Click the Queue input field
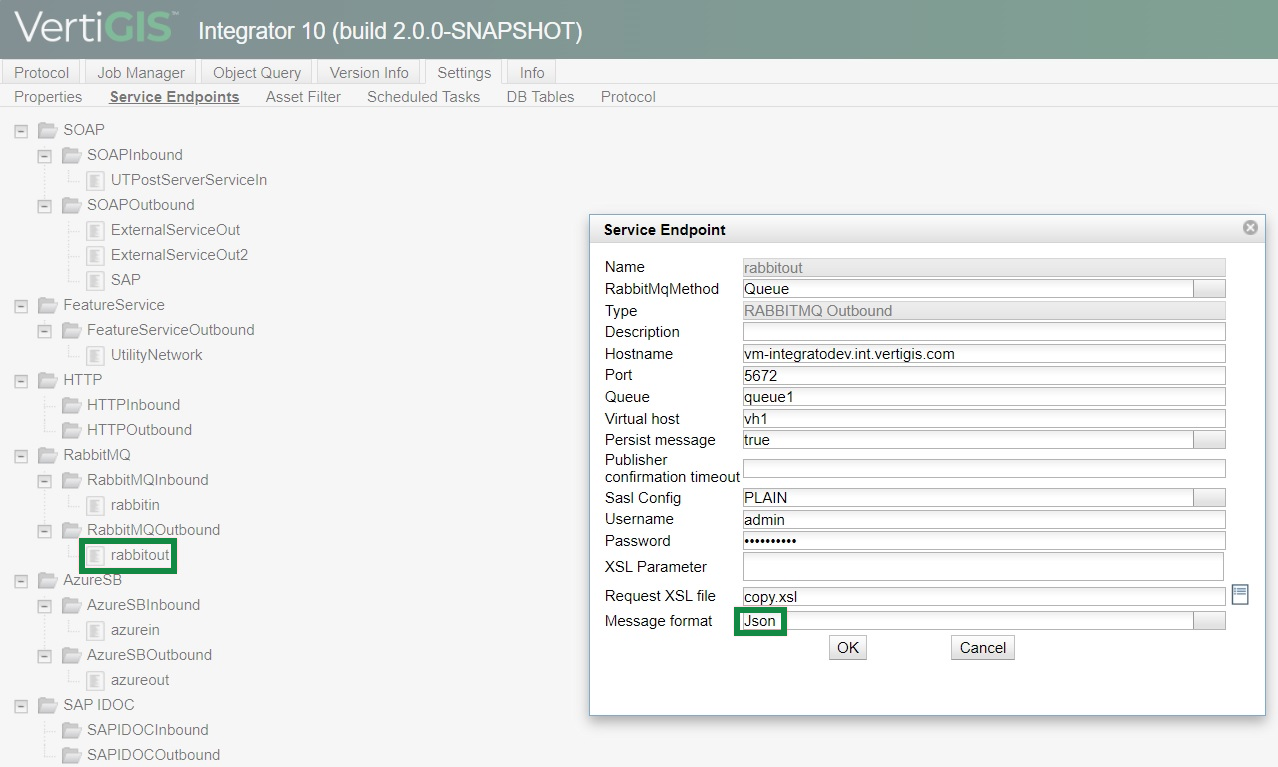This screenshot has height=767, width=1278. pos(984,397)
